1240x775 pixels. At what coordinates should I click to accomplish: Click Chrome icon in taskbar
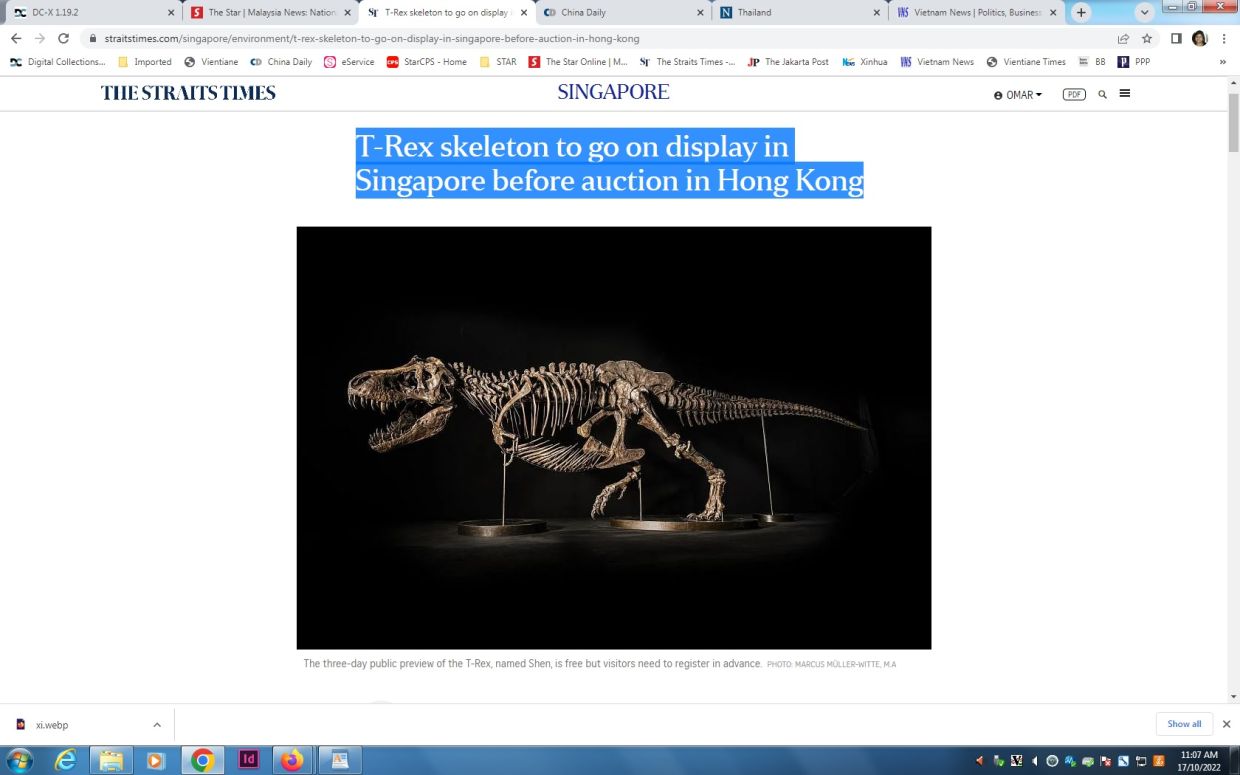click(x=202, y=760)
